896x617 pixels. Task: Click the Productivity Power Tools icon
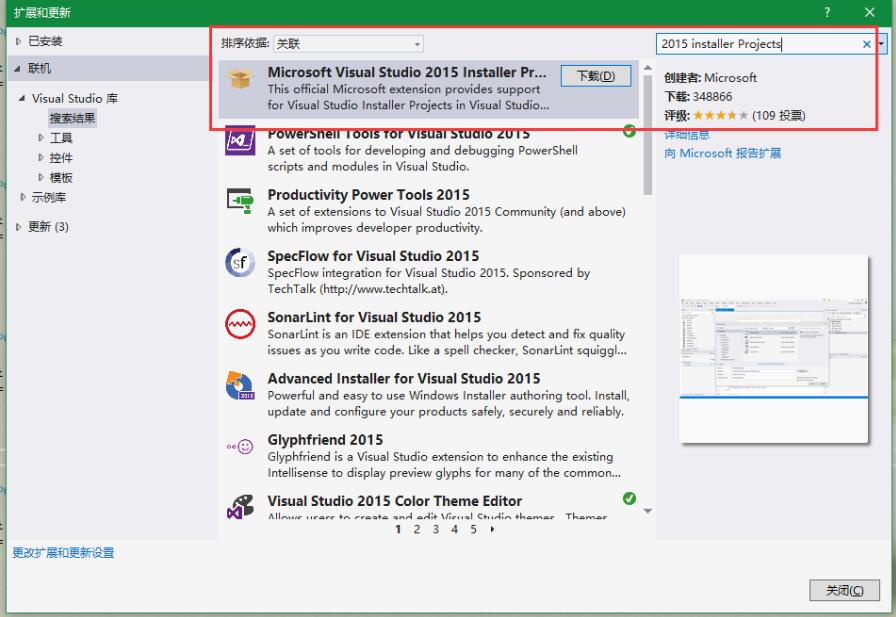coord(239,201)
